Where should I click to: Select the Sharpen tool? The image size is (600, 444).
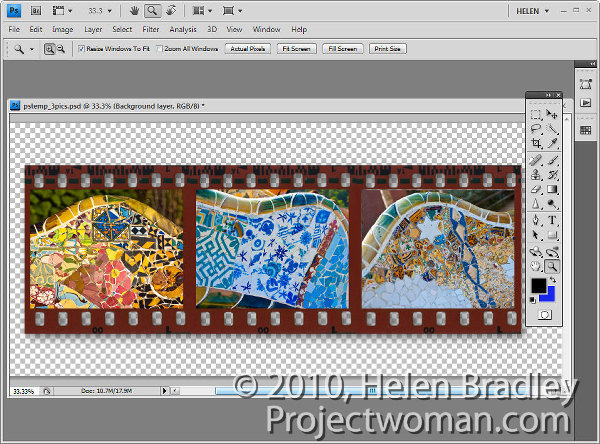(536, 204)
